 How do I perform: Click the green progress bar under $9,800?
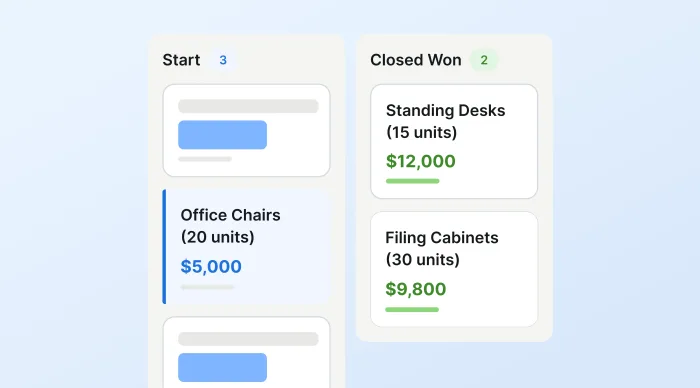(x=412, y=309)
